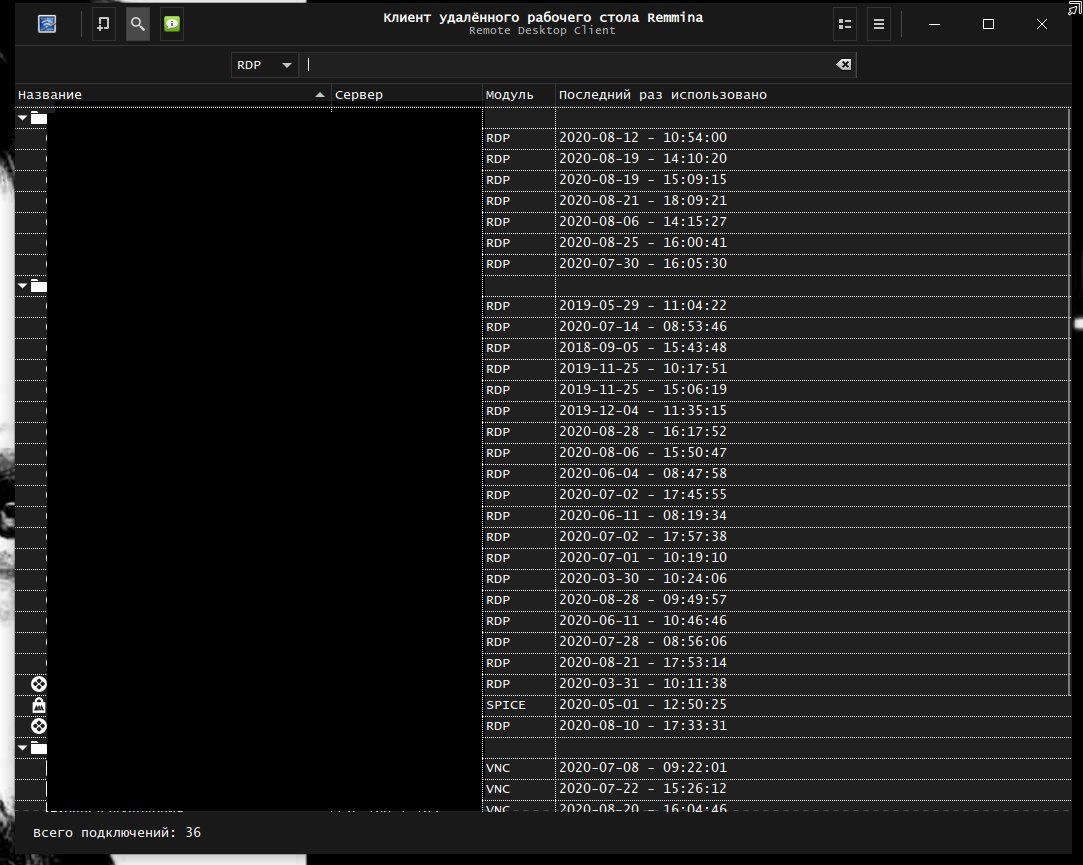Viewport: 1083px width, 865px height.
Task: Click status text Всего подключений: 36
Action: [117, 833]
